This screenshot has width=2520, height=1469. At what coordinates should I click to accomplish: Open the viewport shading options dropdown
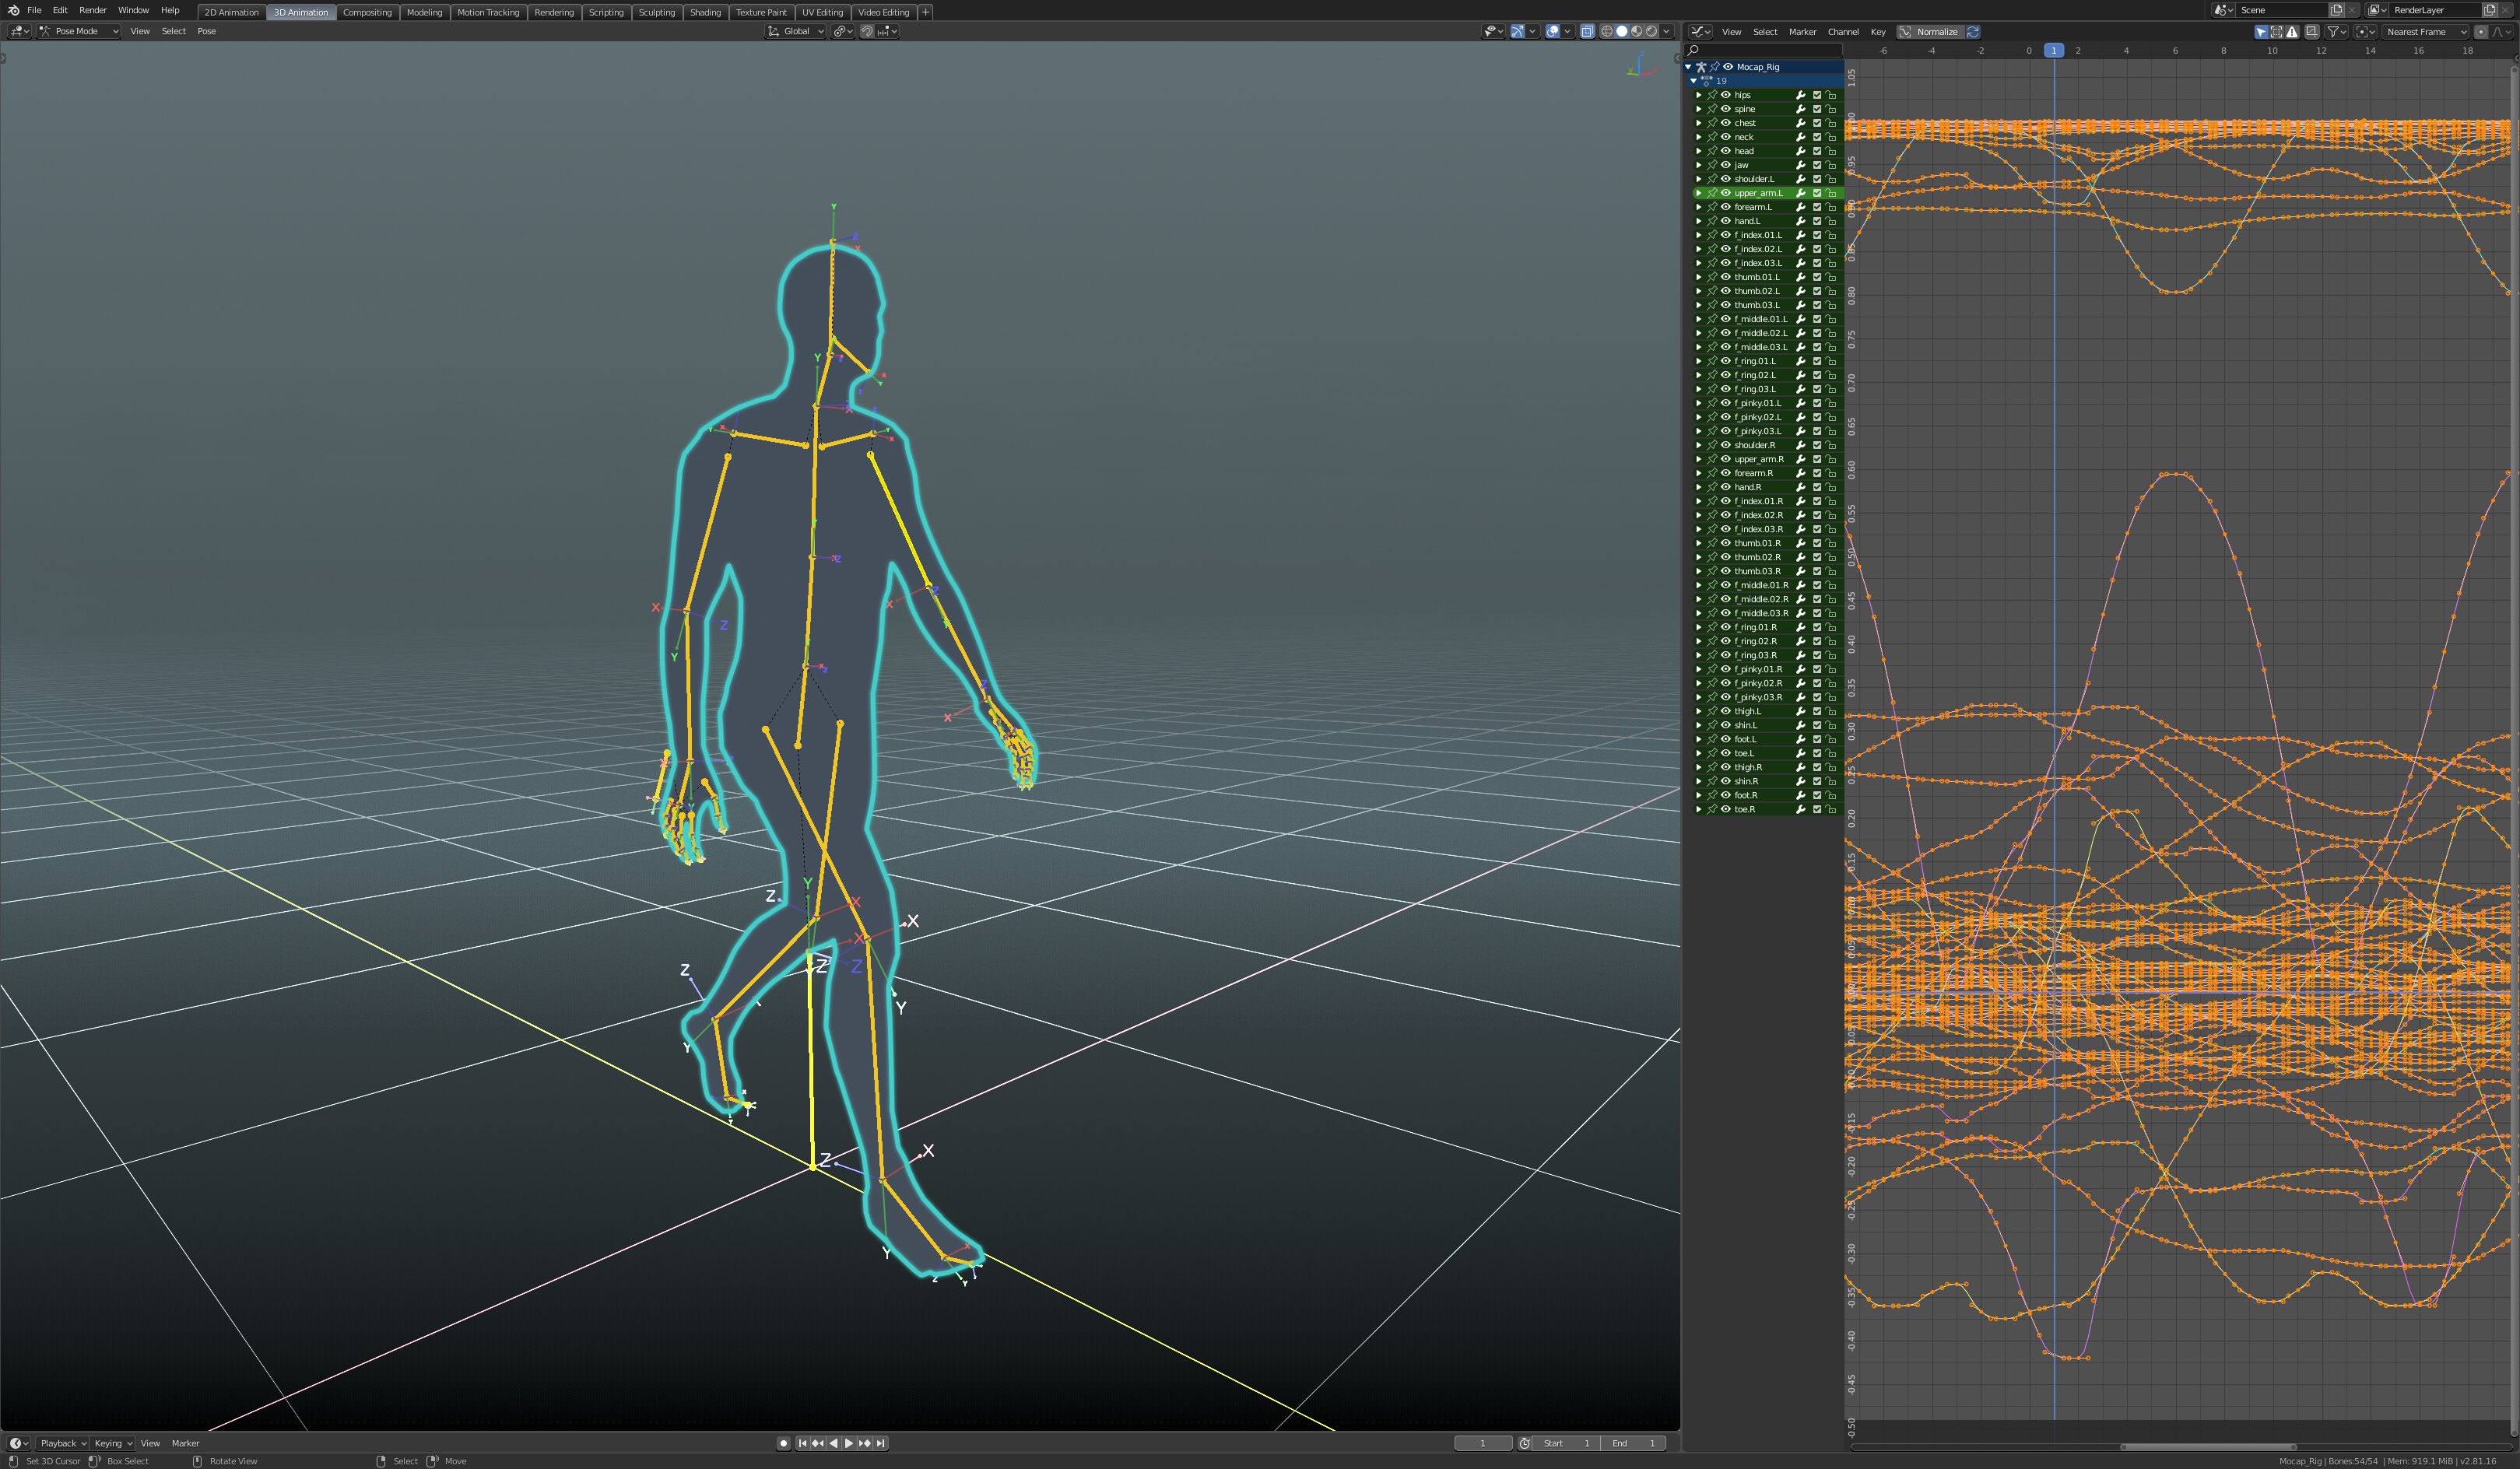coord(1667,31)
